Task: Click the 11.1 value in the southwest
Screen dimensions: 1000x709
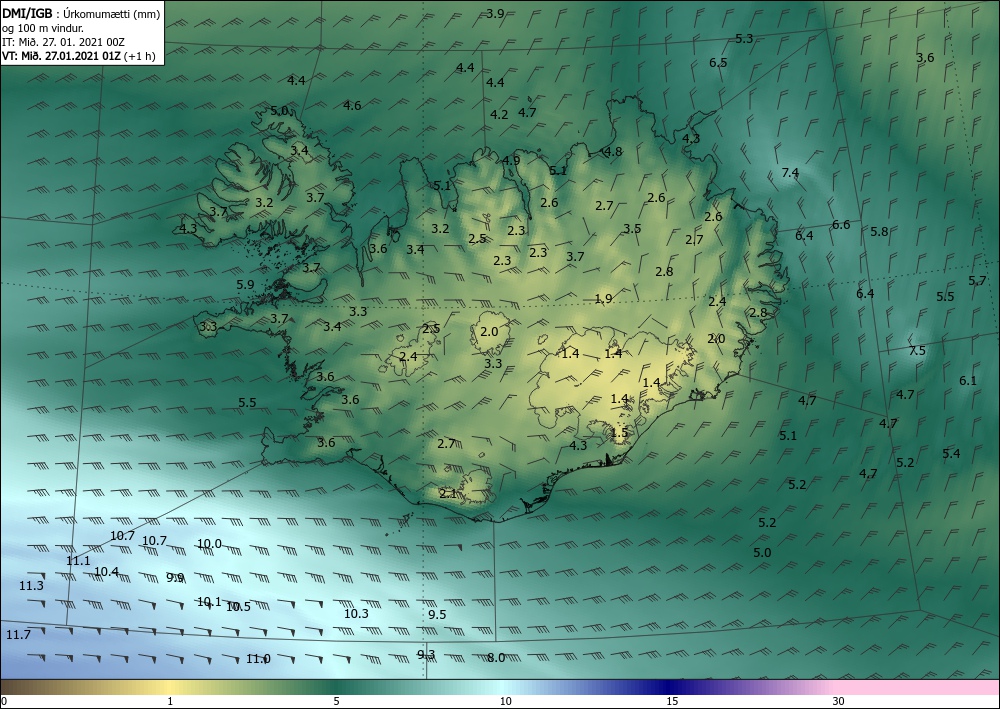Action: coord(78,560)
